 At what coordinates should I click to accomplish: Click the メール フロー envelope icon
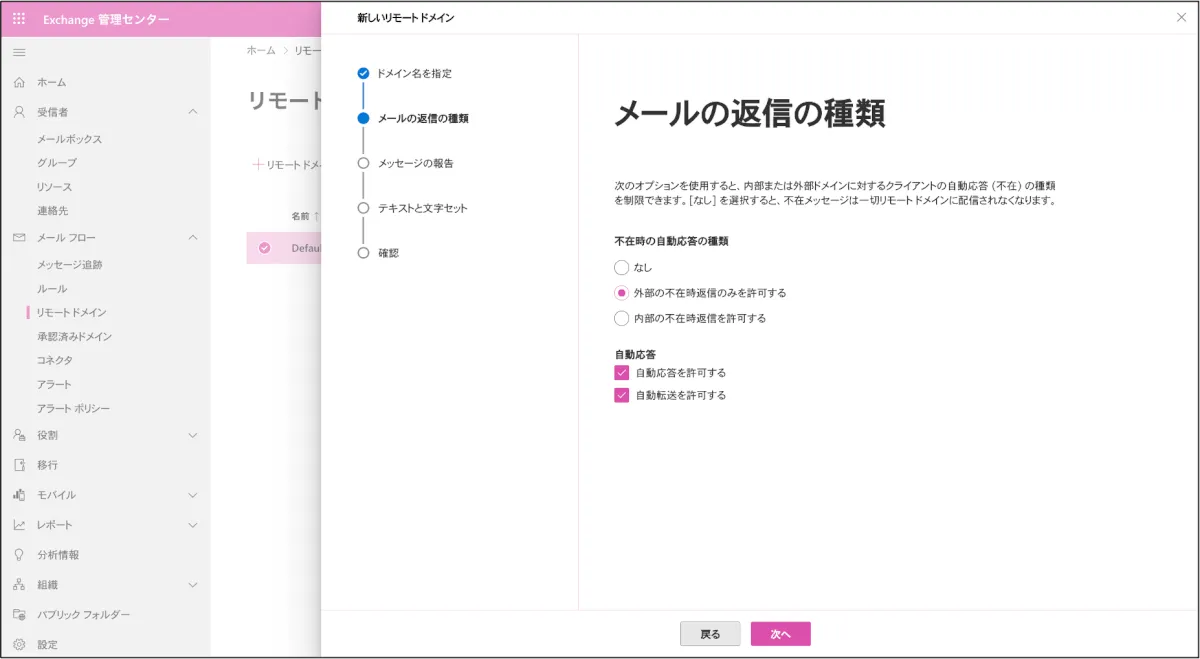tap(19, 238)
